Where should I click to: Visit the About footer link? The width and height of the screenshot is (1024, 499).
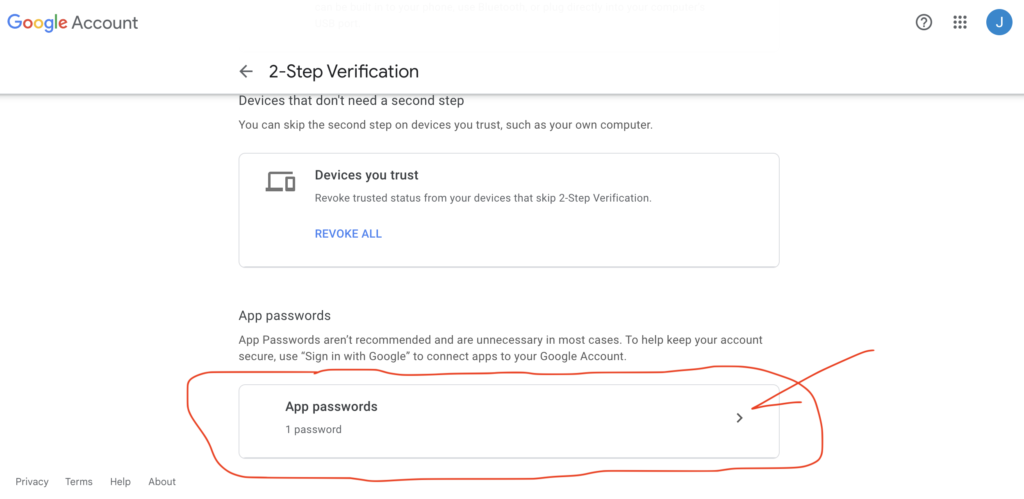point(162,482)
